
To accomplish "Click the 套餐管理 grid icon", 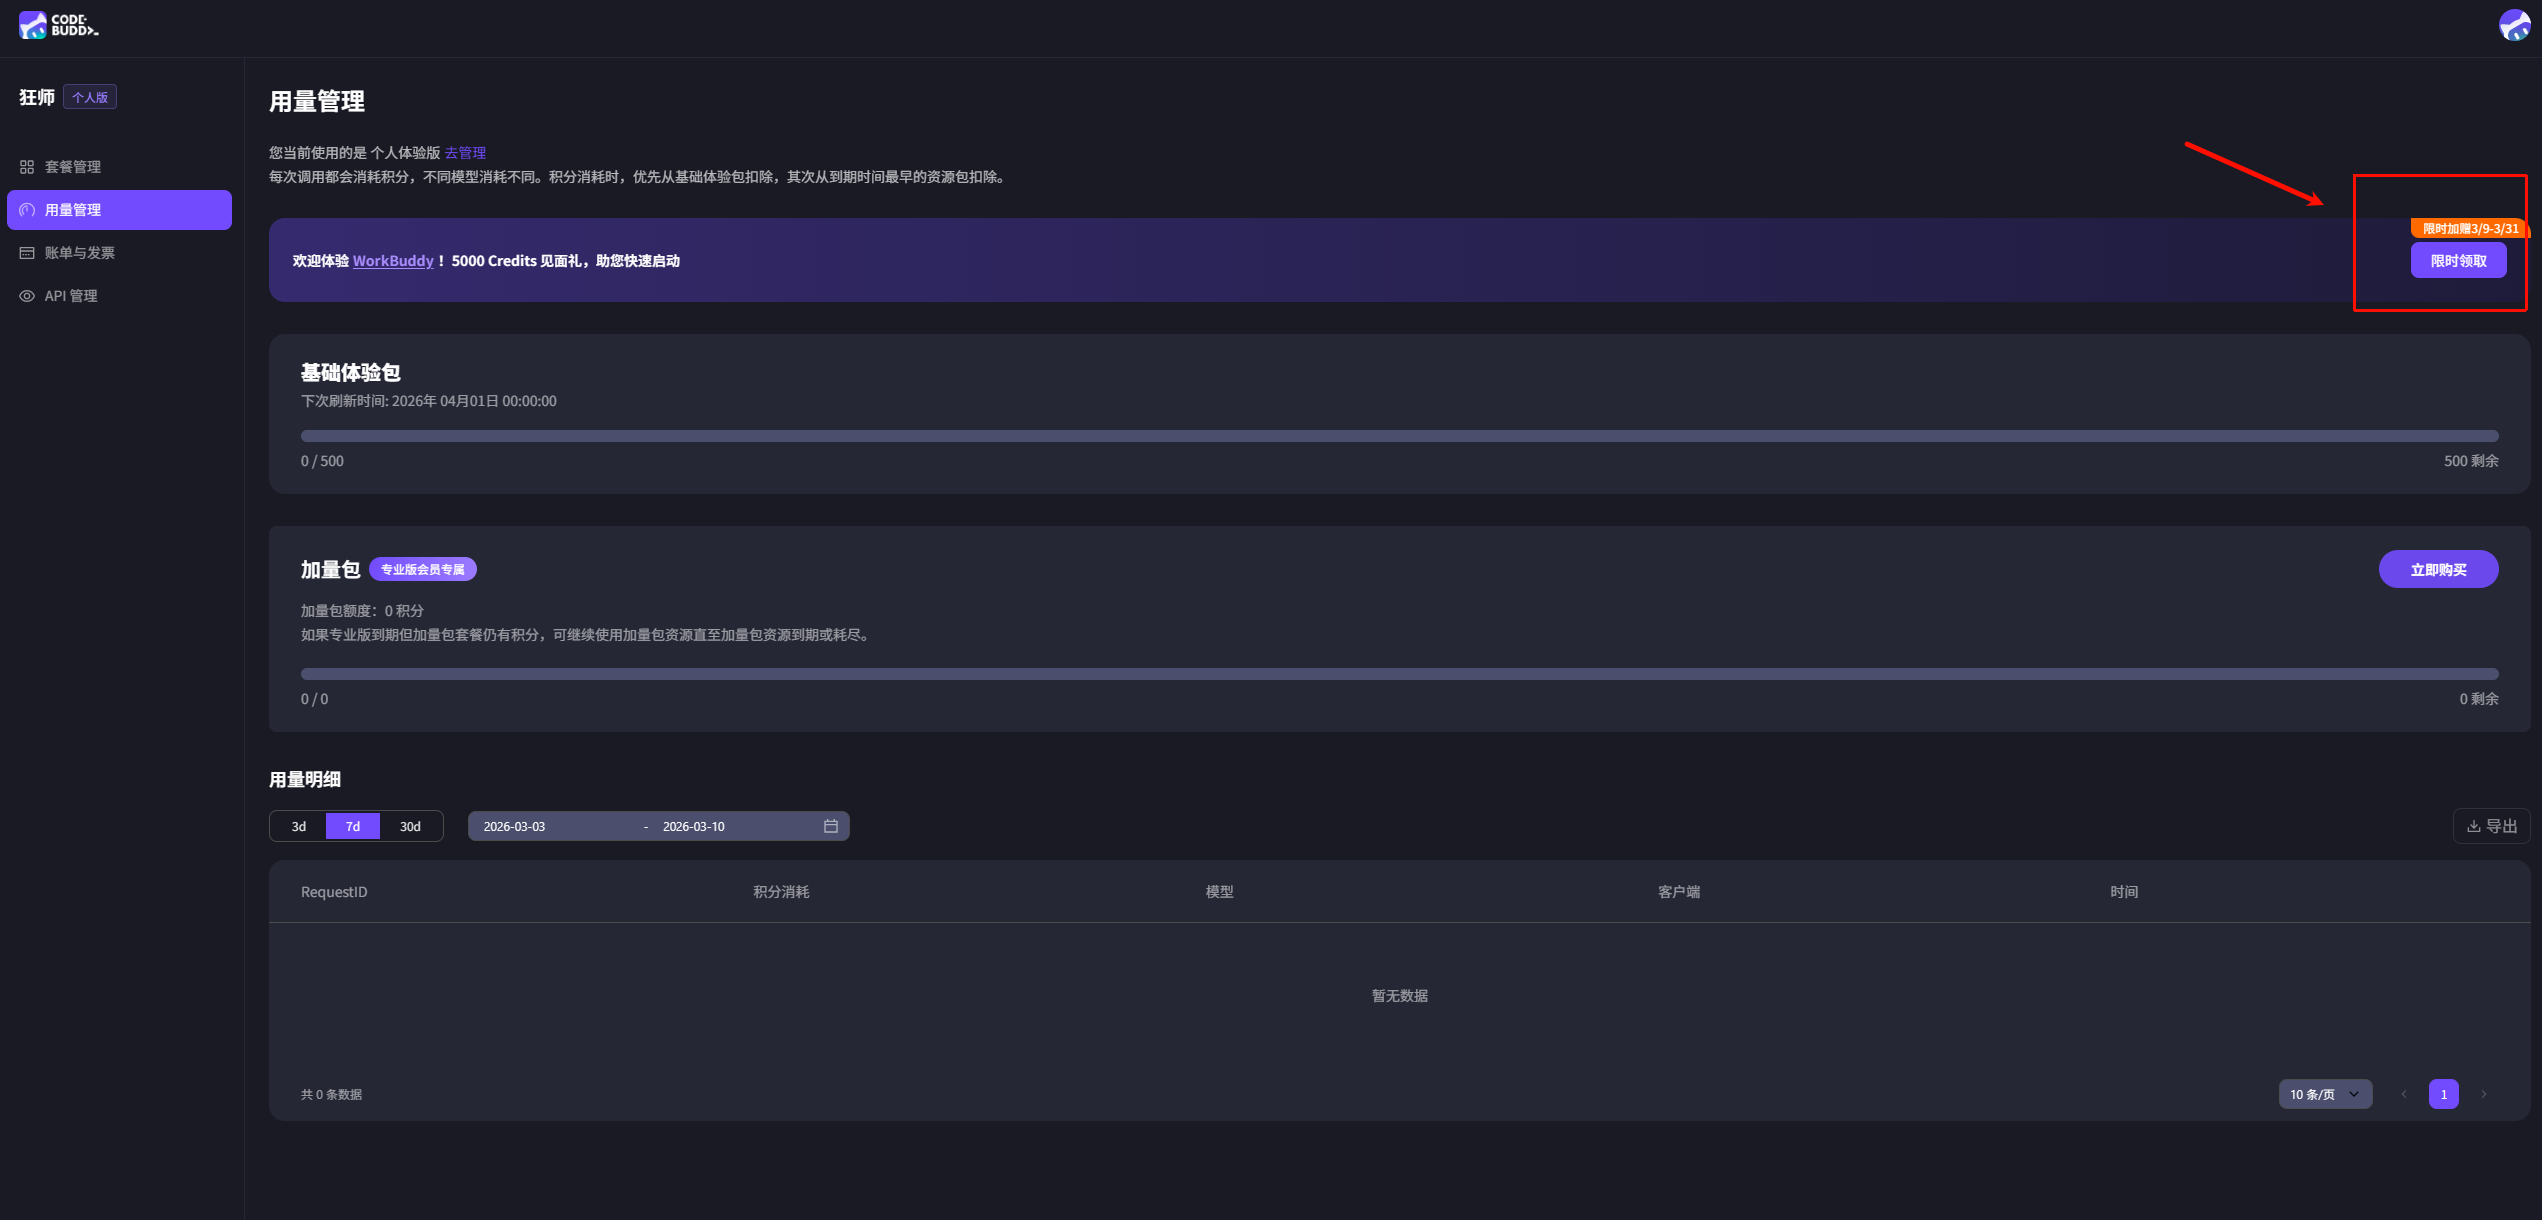I will 27,167.
